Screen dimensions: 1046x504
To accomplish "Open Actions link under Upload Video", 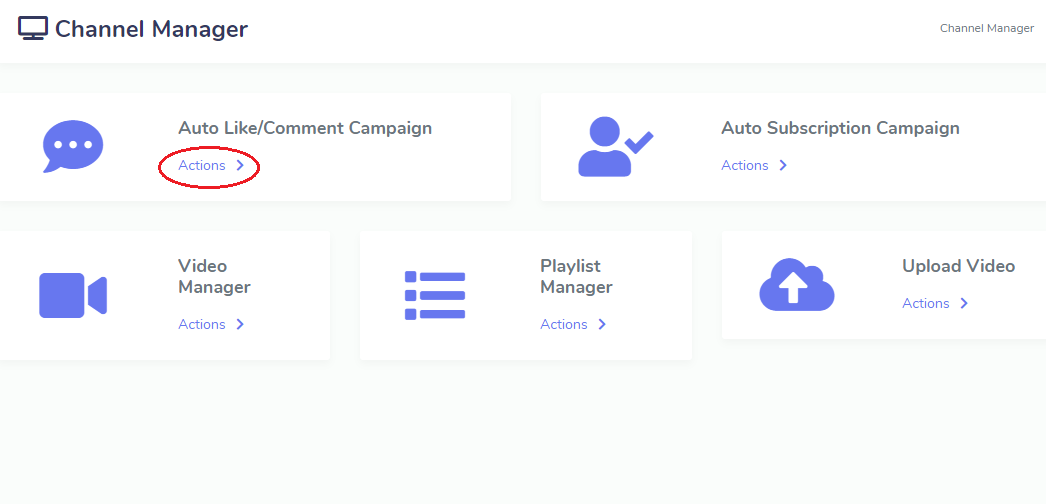I will click(x=926, y=303).
